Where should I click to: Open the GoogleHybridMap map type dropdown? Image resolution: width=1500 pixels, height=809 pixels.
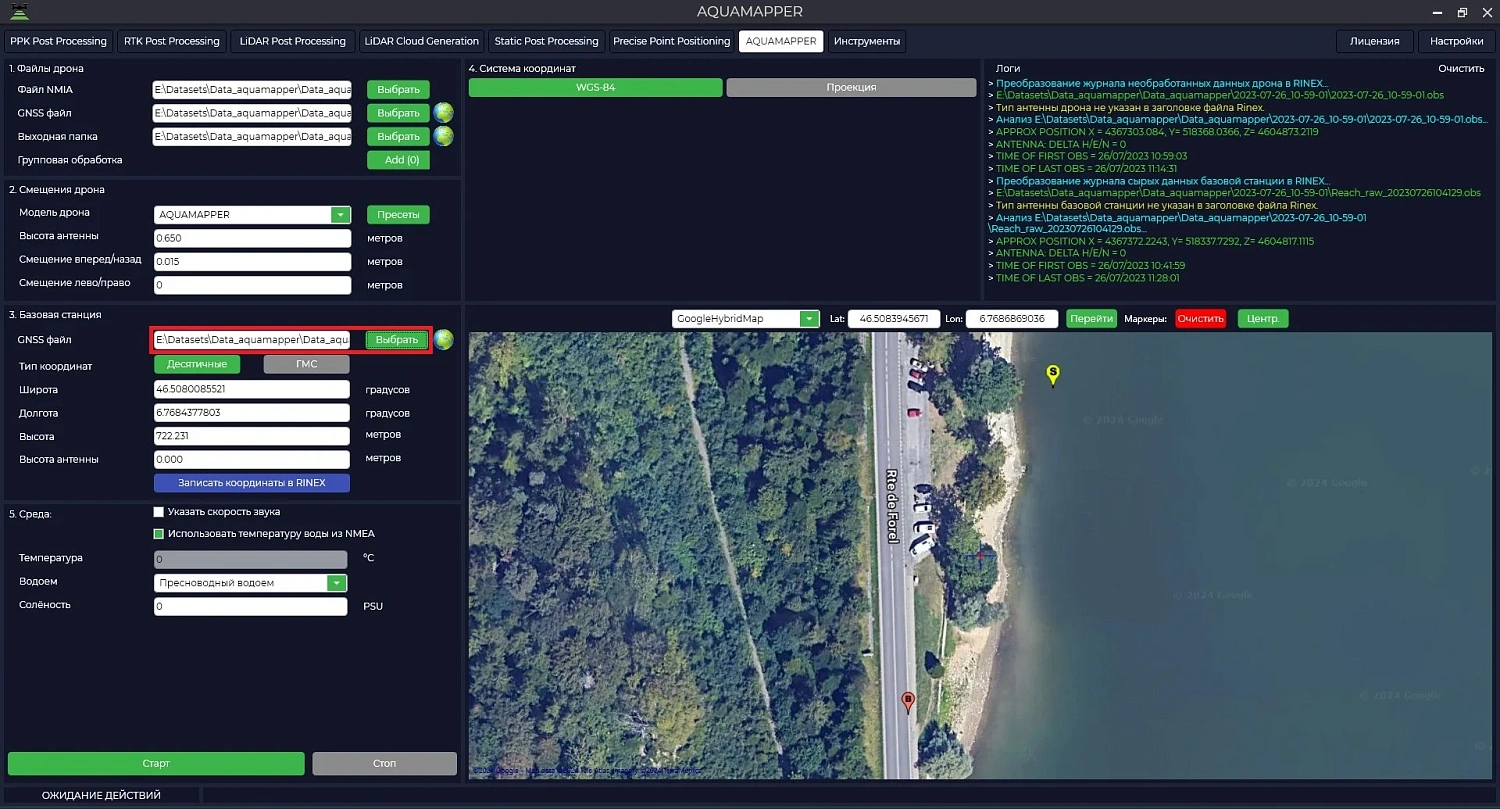(808, 318)
